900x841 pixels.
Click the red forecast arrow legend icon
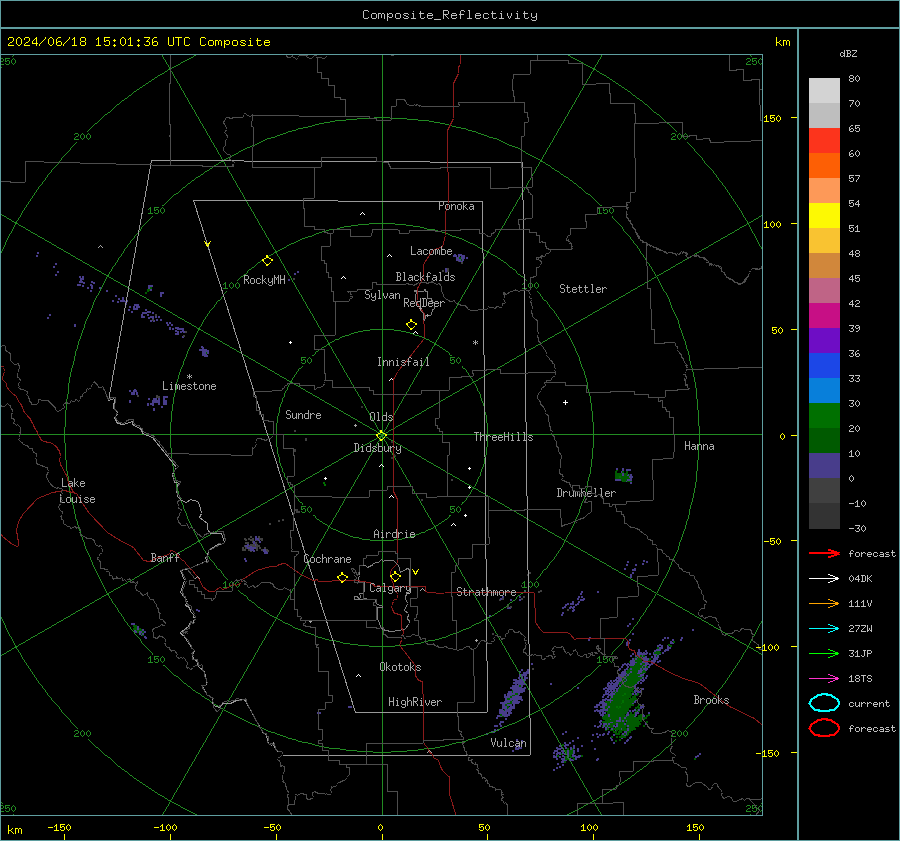[x=824, y=553]
